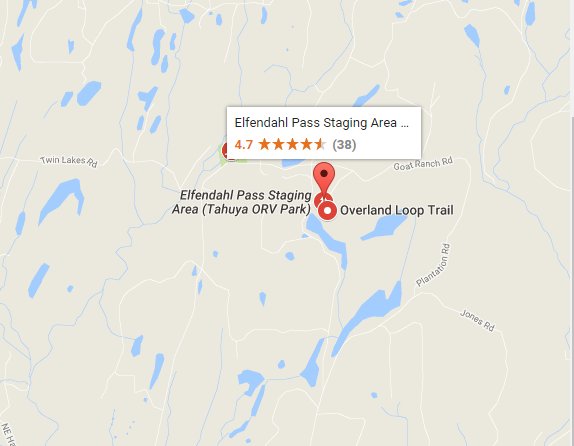574x446 pixels.
Task: Click the third orange rating star
Action: pos(292,144)
